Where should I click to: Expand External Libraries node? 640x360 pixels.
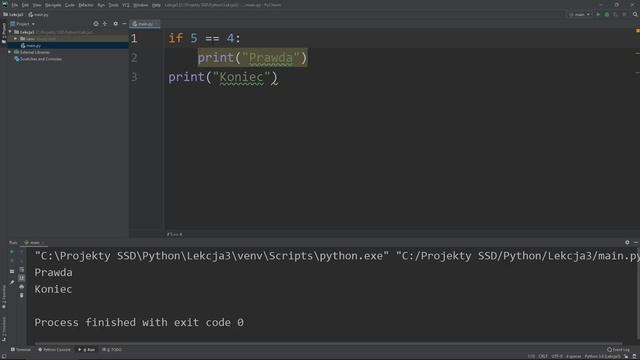pyautogui.click(x=9, y=52)
